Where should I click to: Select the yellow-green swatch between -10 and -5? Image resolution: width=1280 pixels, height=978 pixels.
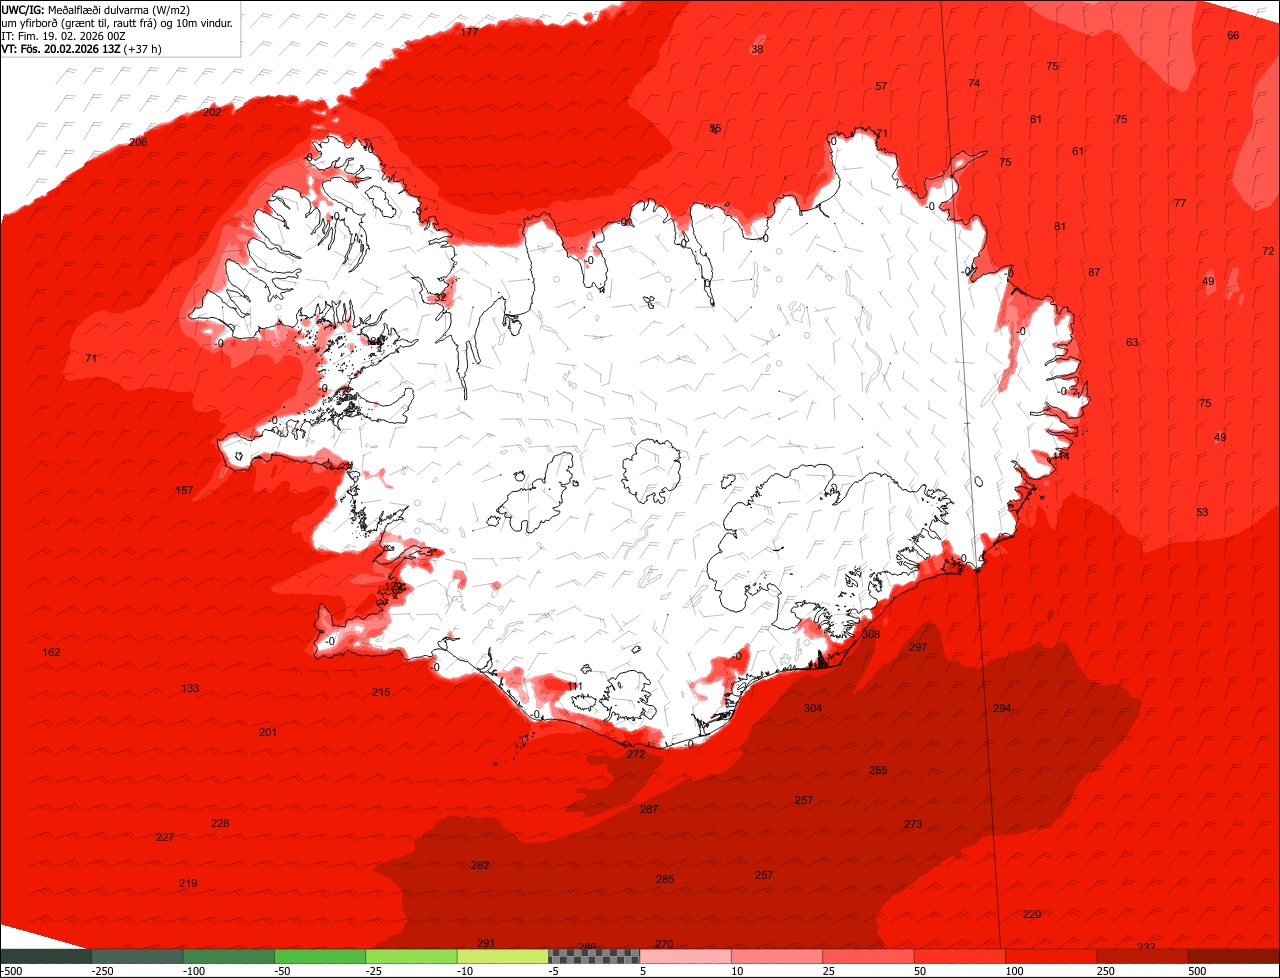[503, 956]
